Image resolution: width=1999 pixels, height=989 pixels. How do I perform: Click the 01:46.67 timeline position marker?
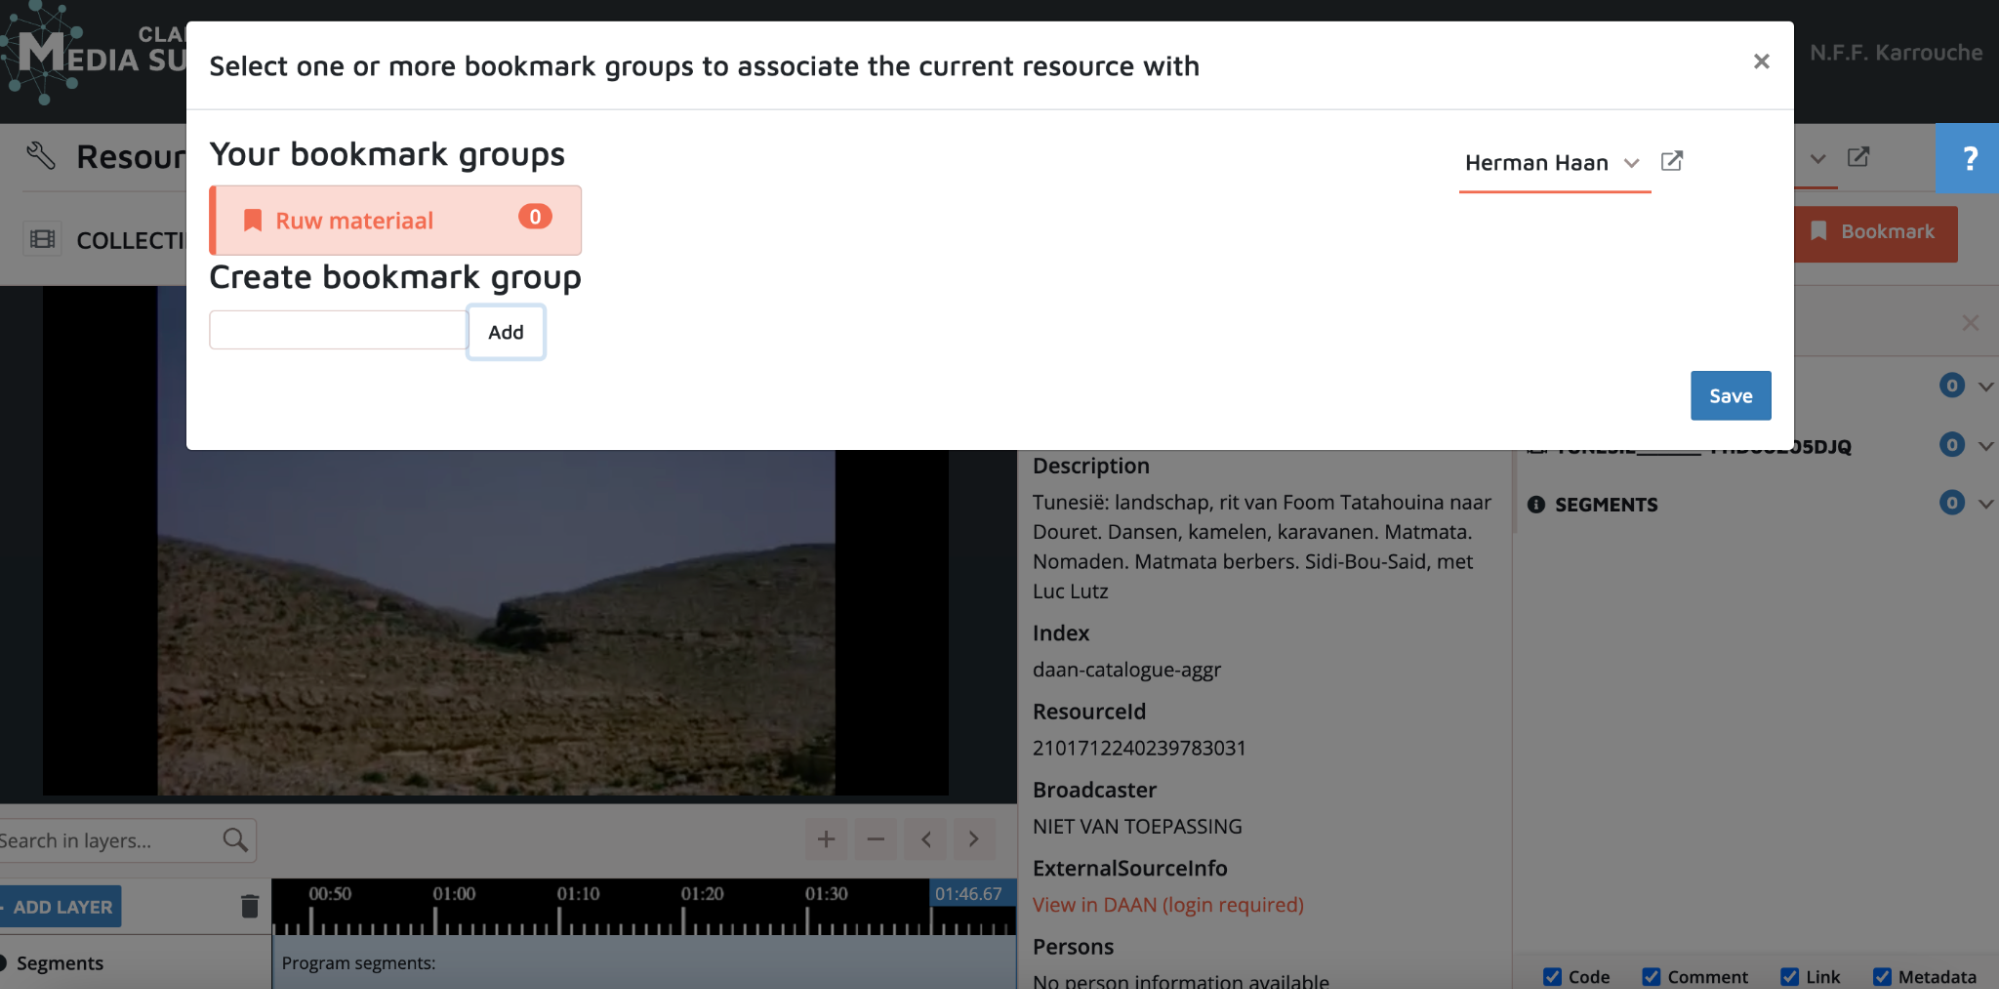click(x=968, y=893)
